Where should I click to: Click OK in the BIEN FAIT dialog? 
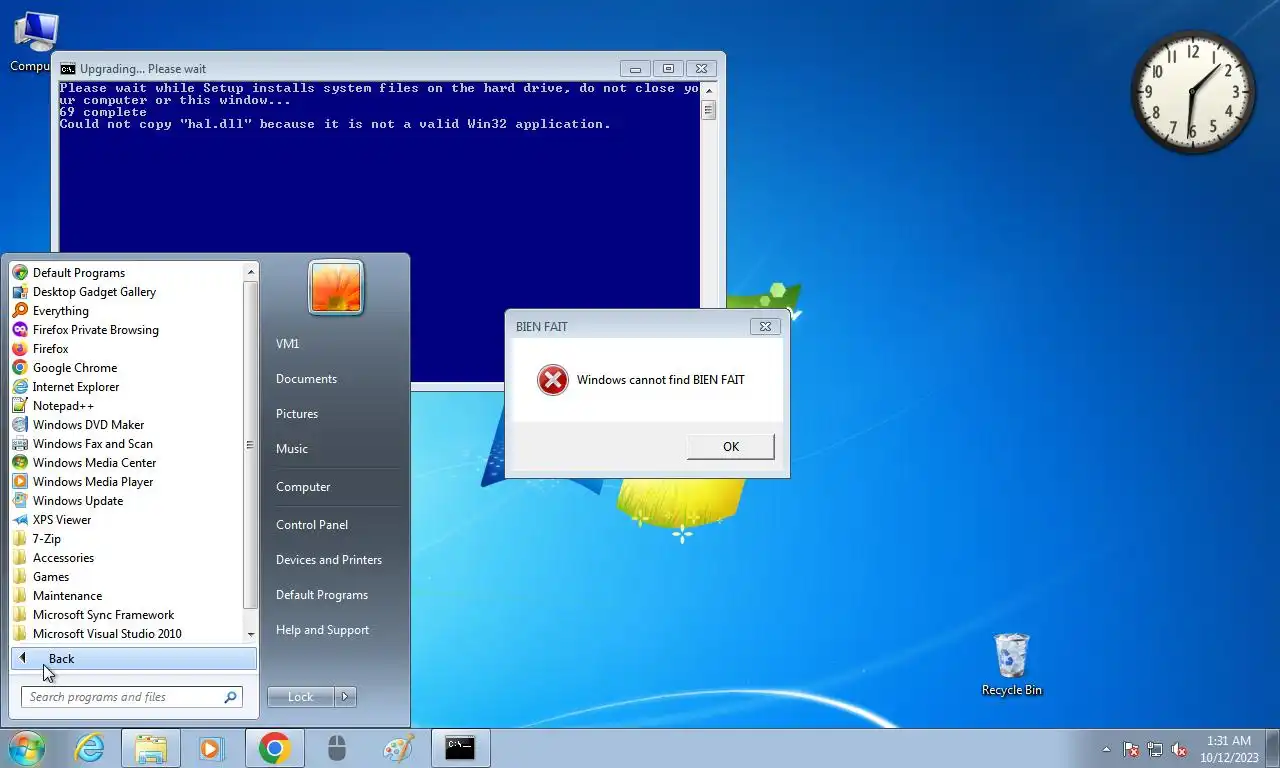tap(730, 447)
